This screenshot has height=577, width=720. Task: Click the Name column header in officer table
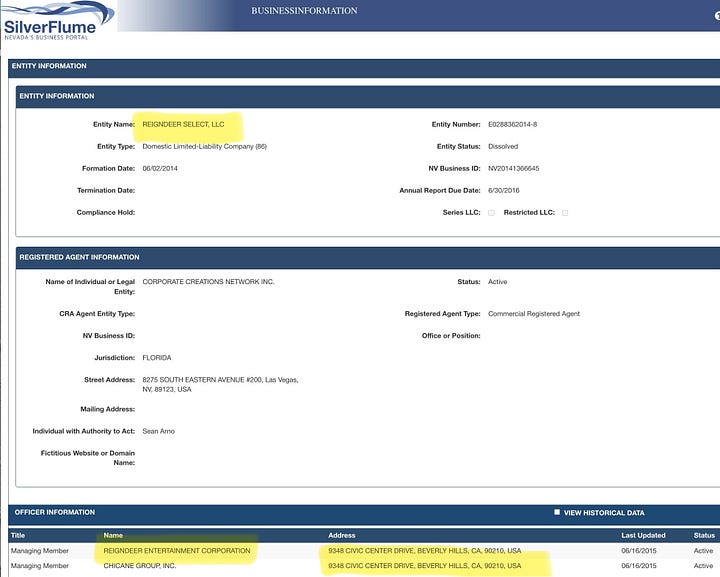(113, 535)
